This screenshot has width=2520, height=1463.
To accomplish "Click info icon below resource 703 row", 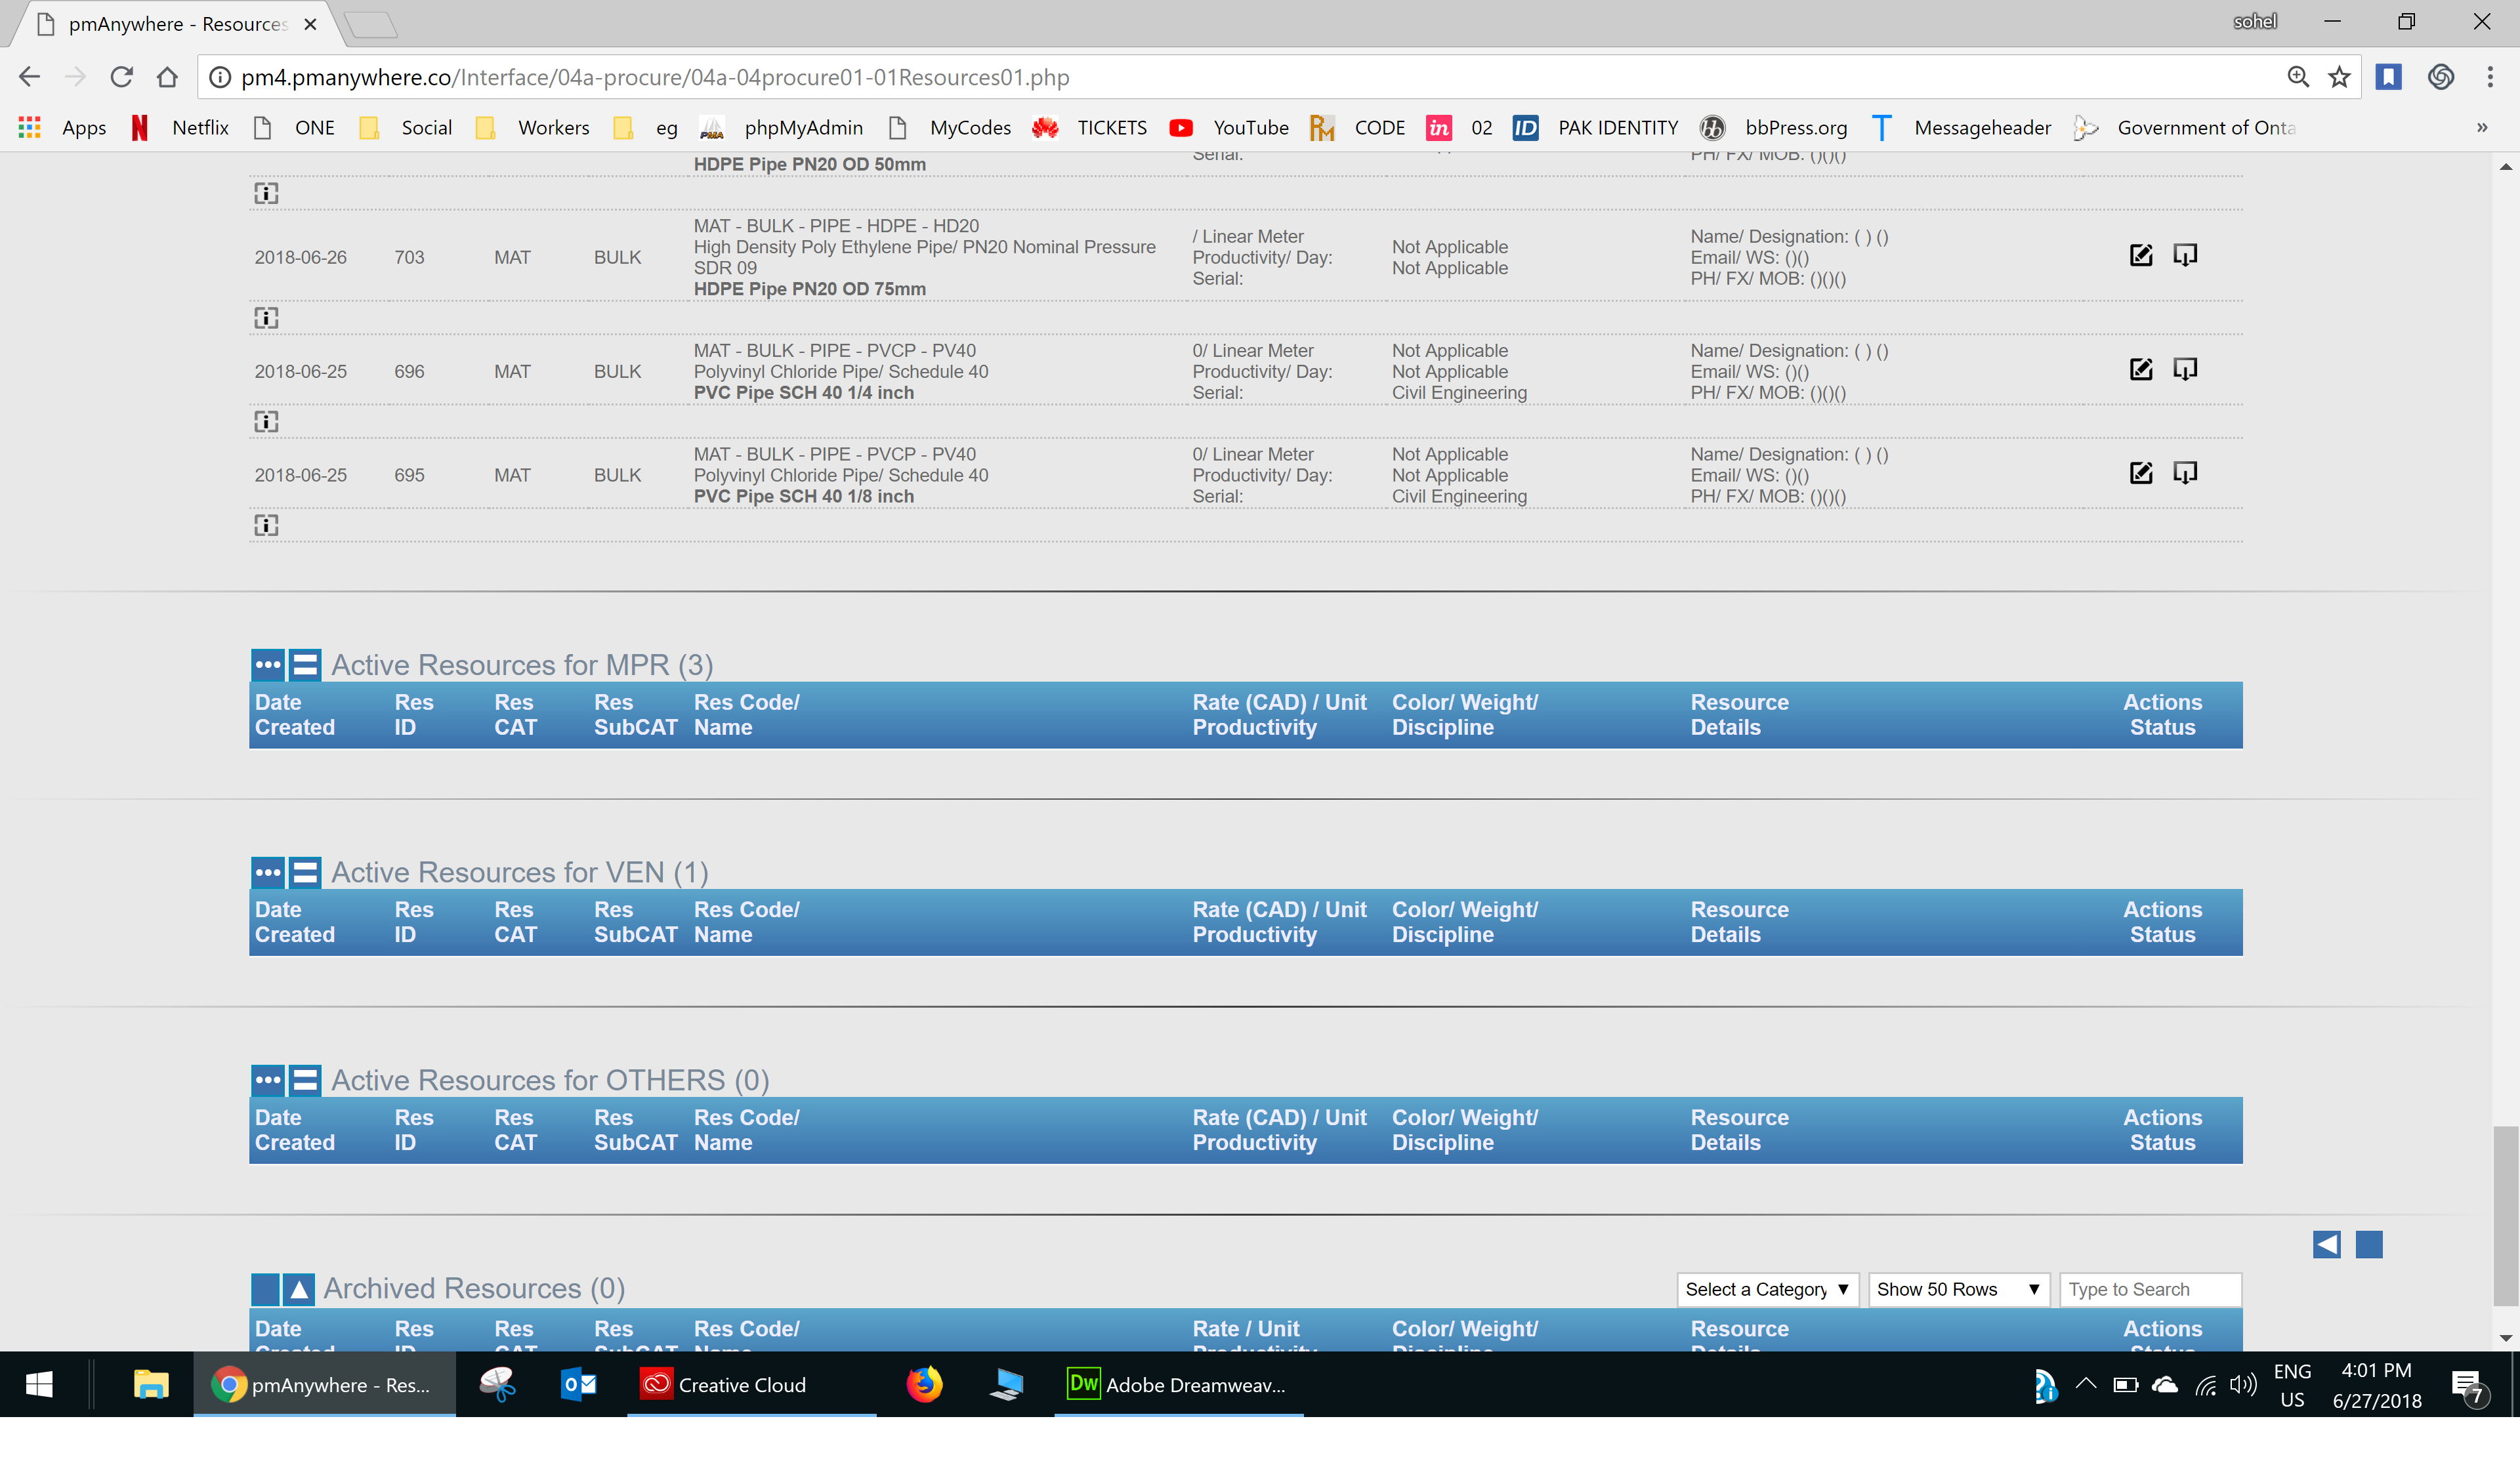I will [x=266, y=318].
